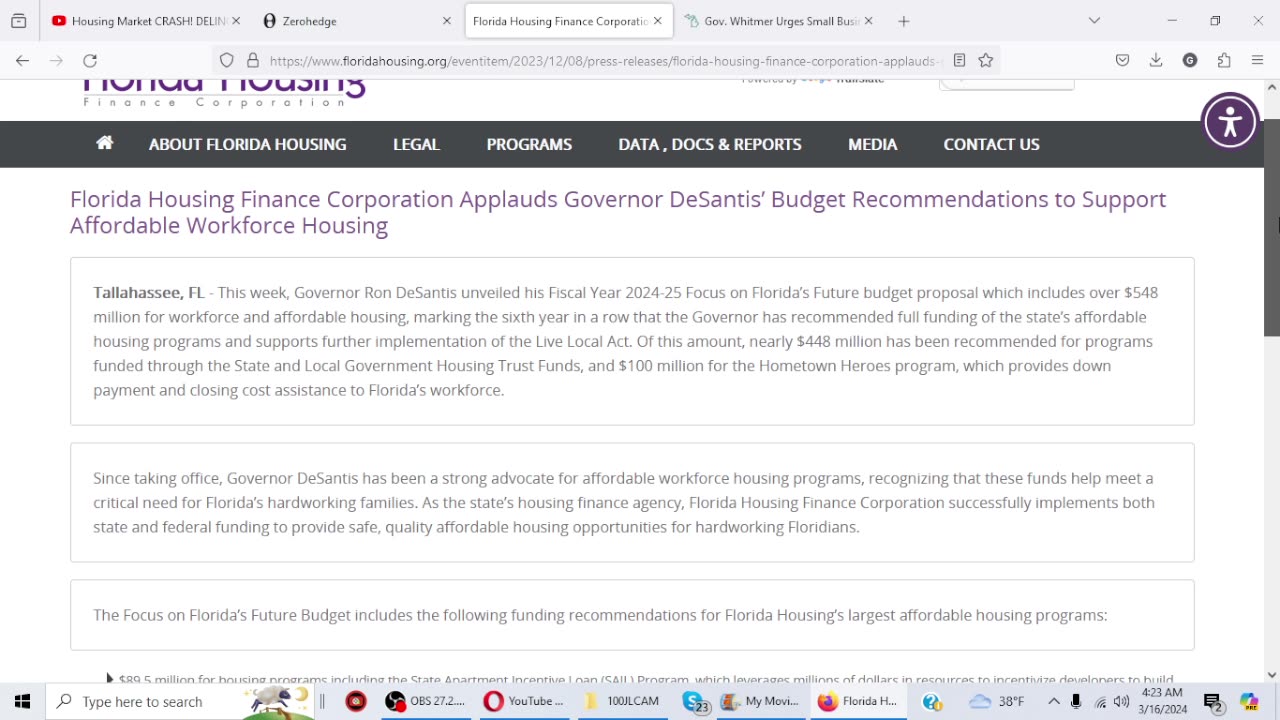Image resolution: width=1280 pixels, height=720 pixels.
Task: Click the URL address bar
Action: (x=605, y=60)
